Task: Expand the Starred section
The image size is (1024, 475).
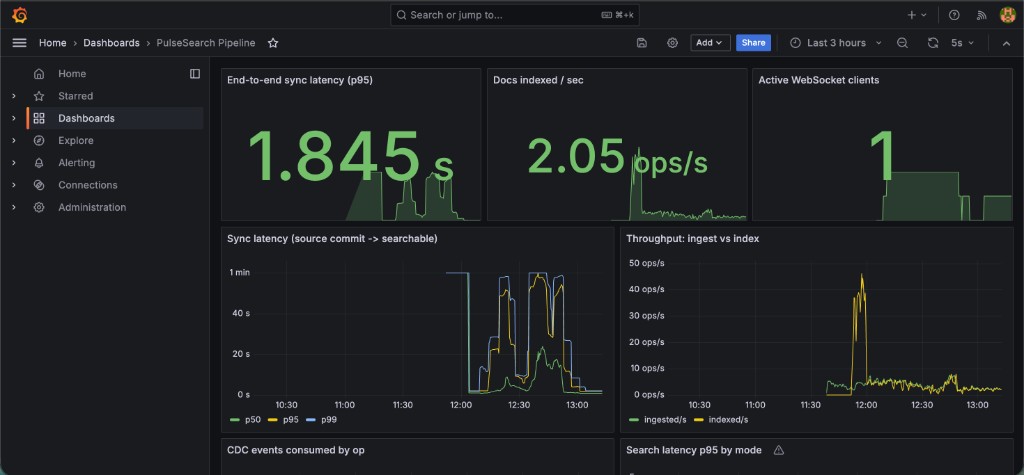Action: 14,96
